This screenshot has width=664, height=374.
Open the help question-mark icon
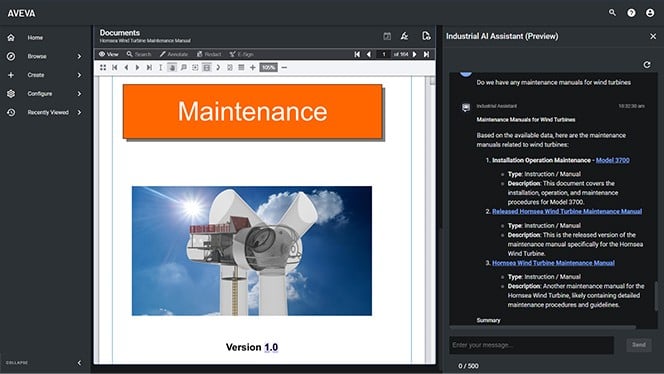click(x=631, y=13)
